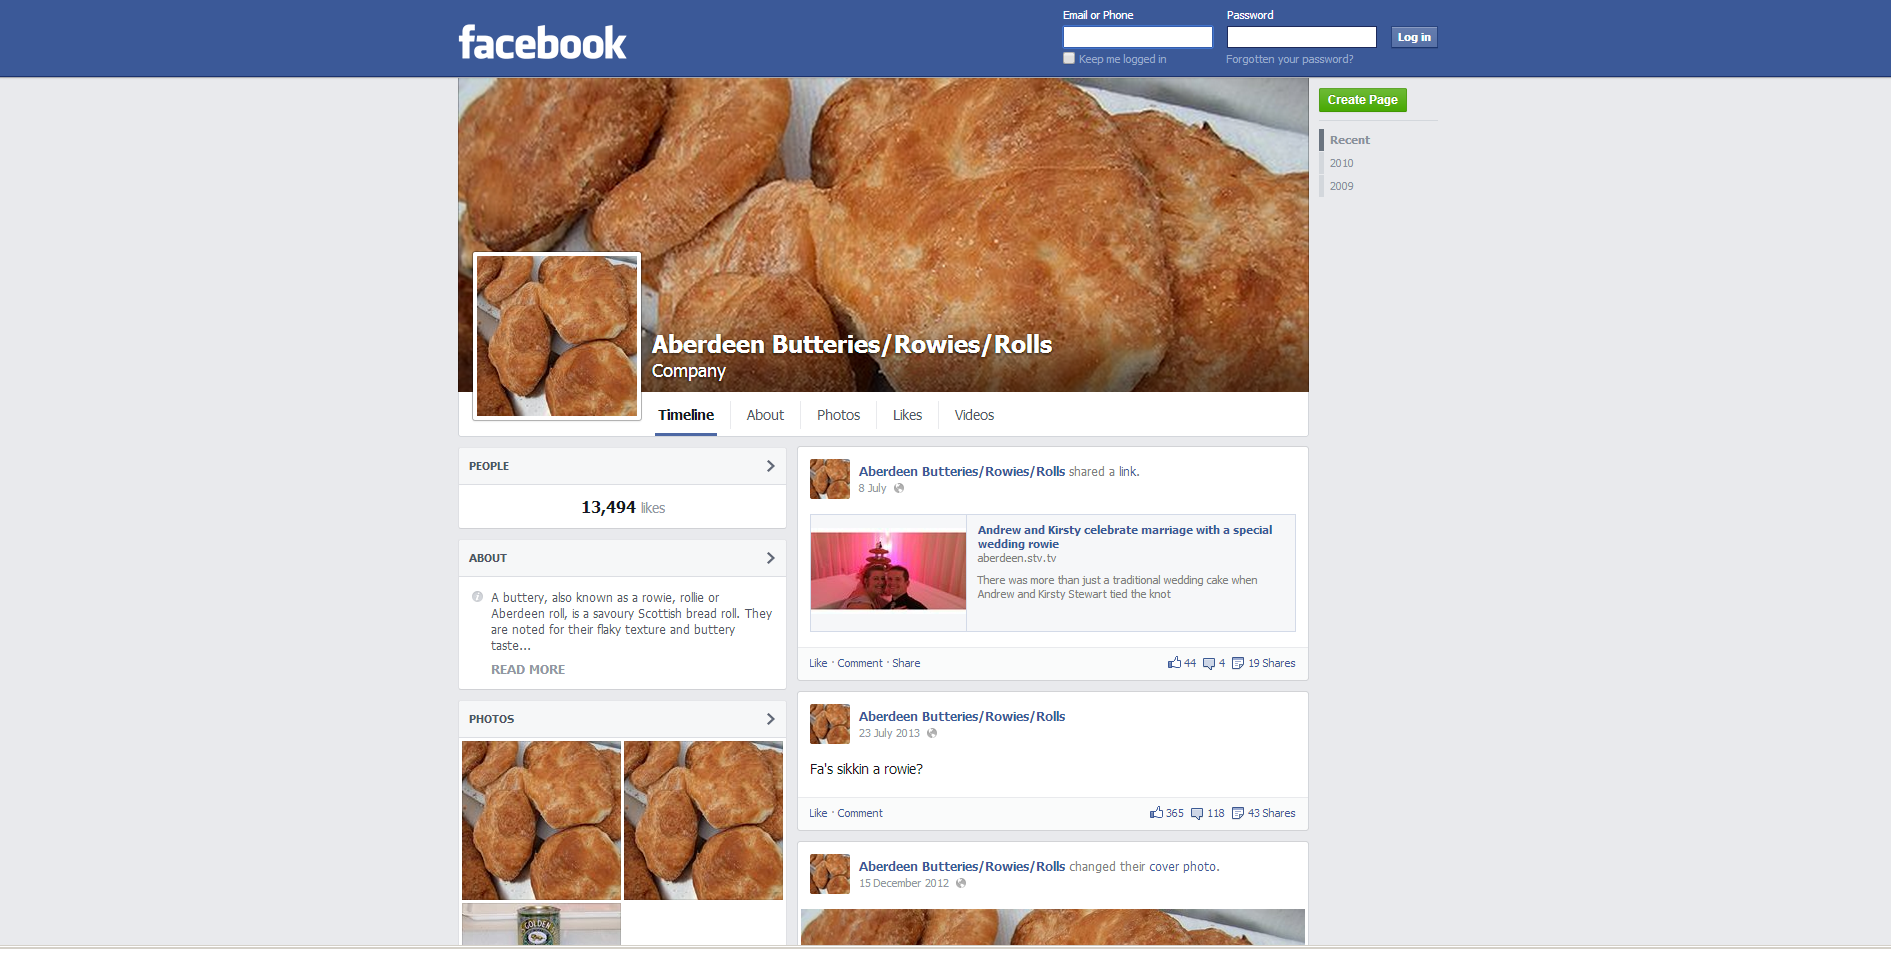This screenshot has width=1891, height=955.
Task: Click the 8 July post timestamp
Action: tap(872, 488)
